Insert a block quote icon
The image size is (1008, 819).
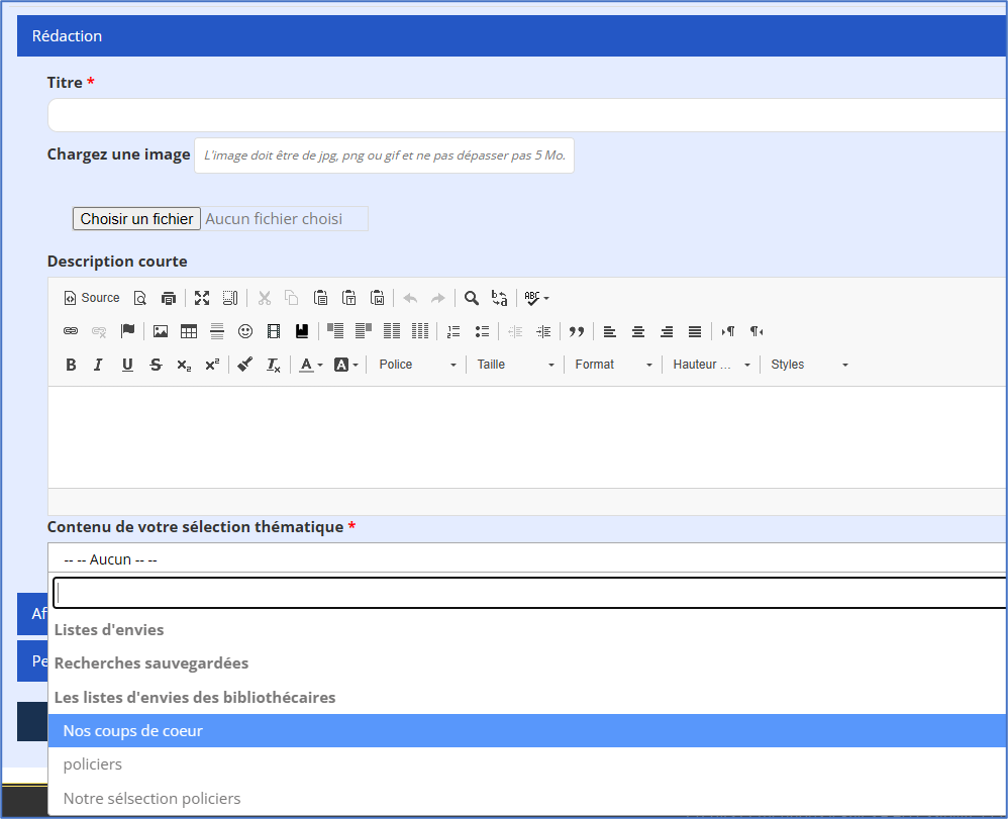point(576,331)
